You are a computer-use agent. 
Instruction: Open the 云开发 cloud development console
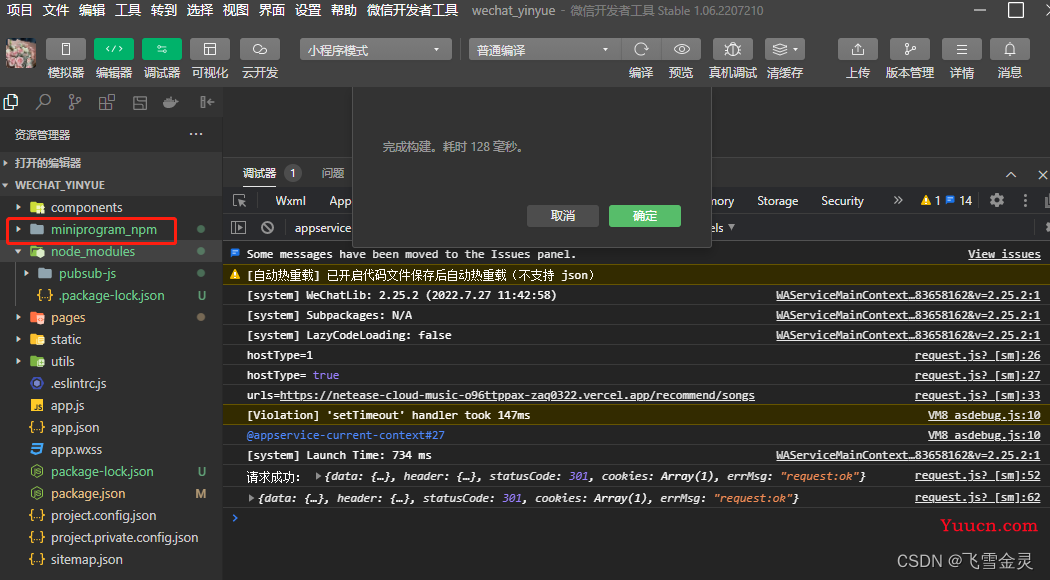point(259,50)
